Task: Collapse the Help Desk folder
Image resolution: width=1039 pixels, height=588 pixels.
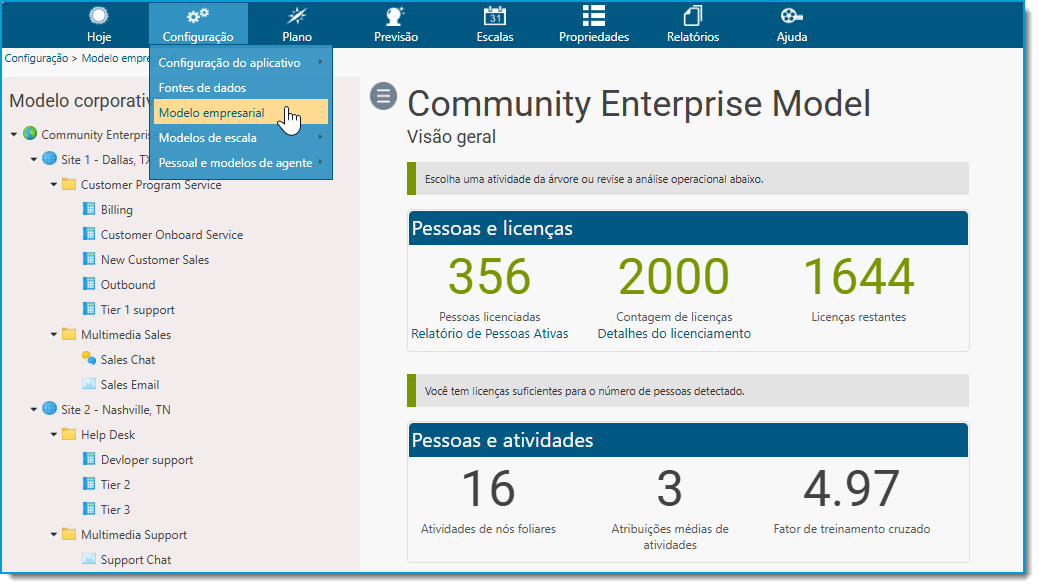Action: 54,435
